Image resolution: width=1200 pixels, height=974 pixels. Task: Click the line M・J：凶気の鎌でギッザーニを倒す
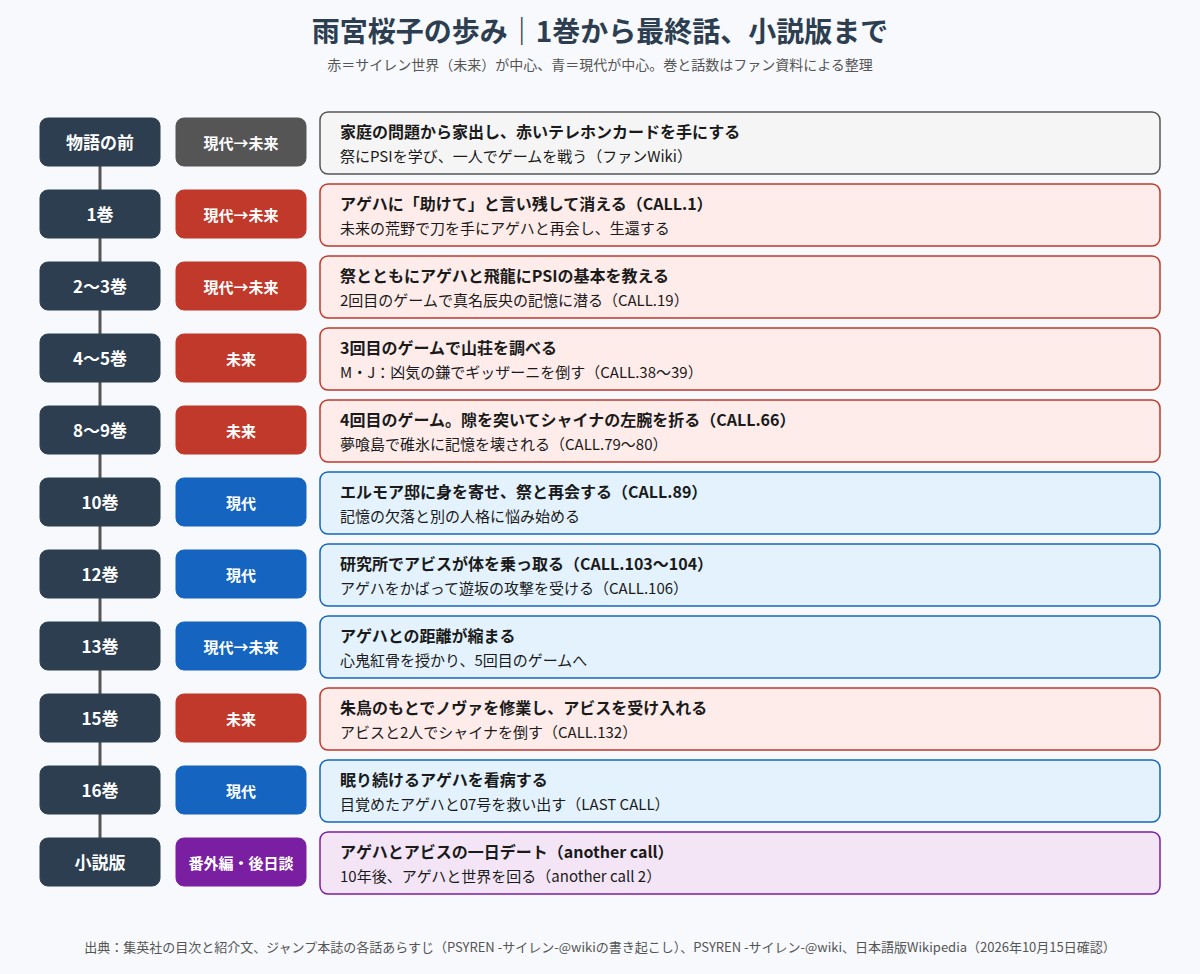517,372
